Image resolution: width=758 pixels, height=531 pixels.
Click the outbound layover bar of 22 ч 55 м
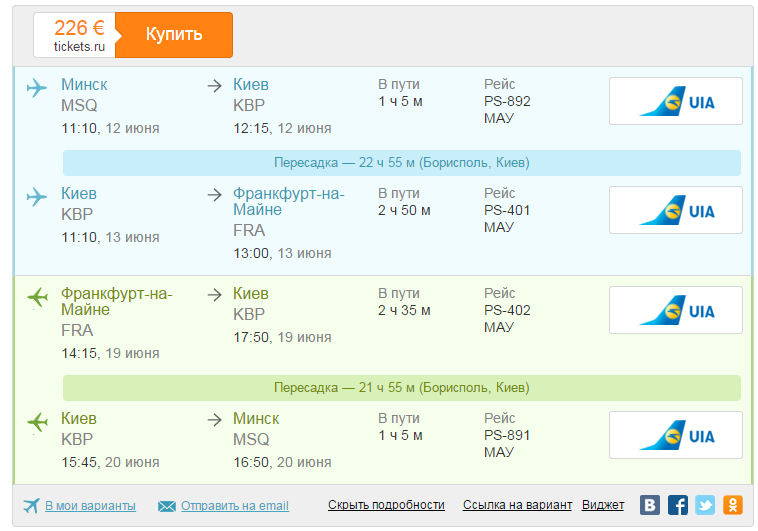click(401, 163)
